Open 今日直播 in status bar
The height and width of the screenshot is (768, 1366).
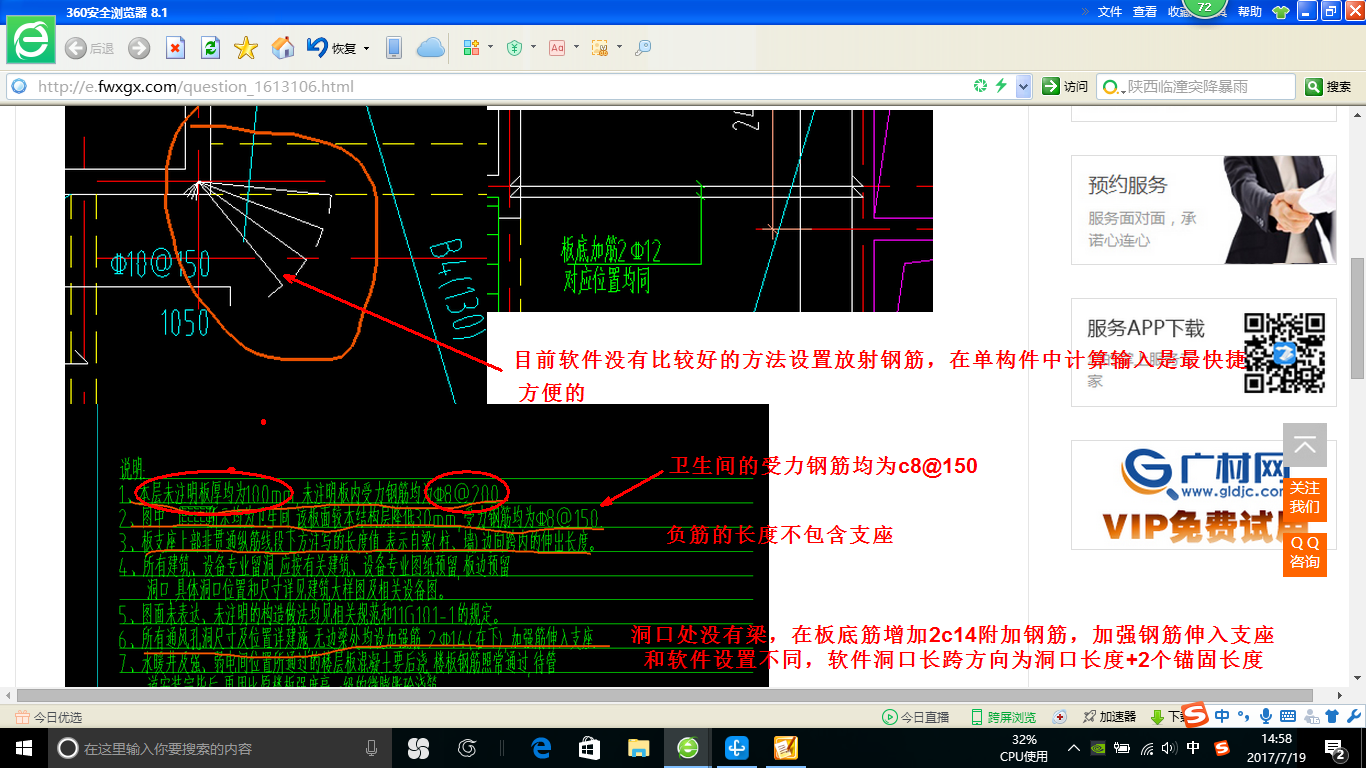(x=915, y=717)
